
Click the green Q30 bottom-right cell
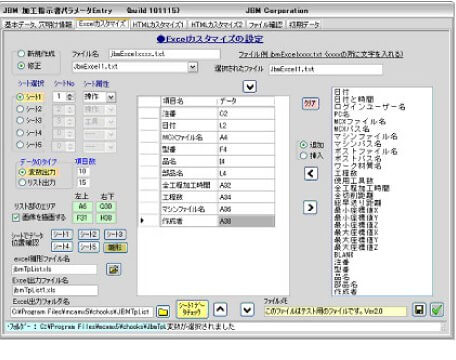click(106, 206)
